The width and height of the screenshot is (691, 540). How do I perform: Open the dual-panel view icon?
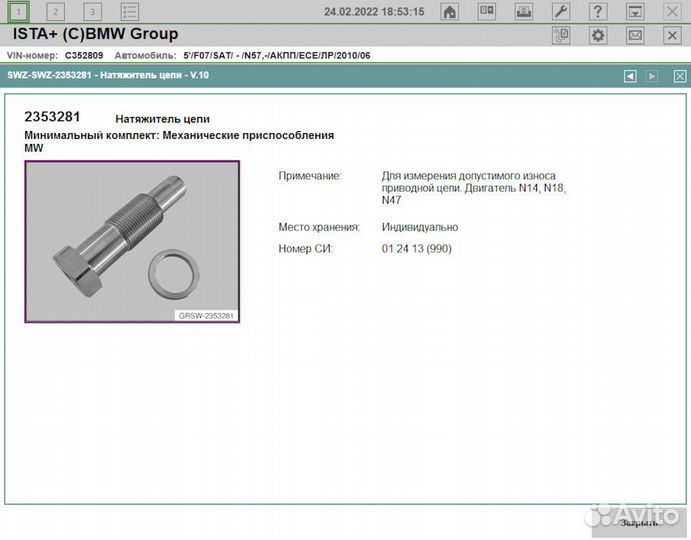[x=487, y=11]
